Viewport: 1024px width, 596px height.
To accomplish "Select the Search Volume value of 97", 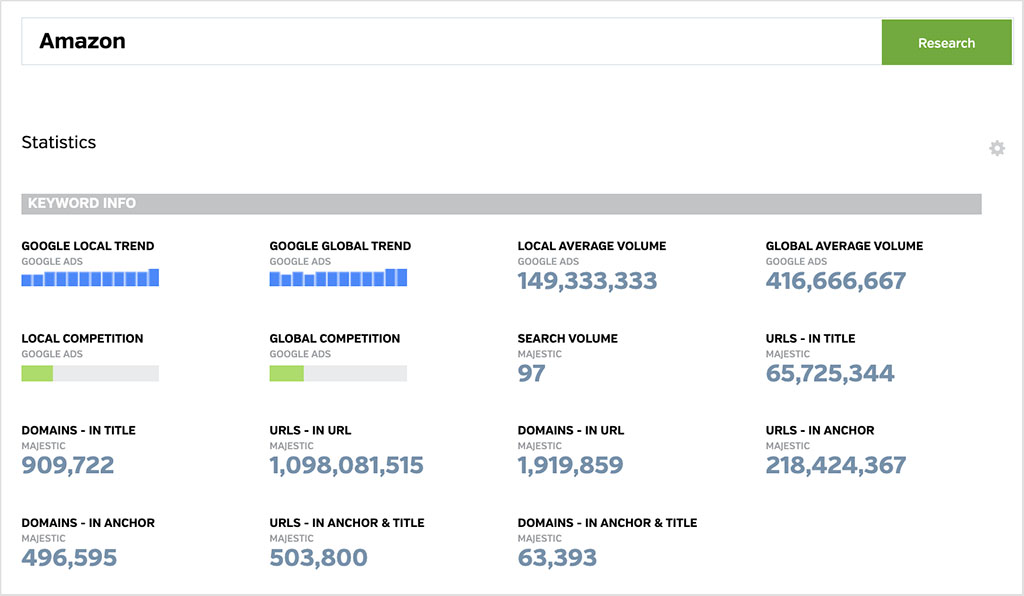I will click(x=532, y=372).
